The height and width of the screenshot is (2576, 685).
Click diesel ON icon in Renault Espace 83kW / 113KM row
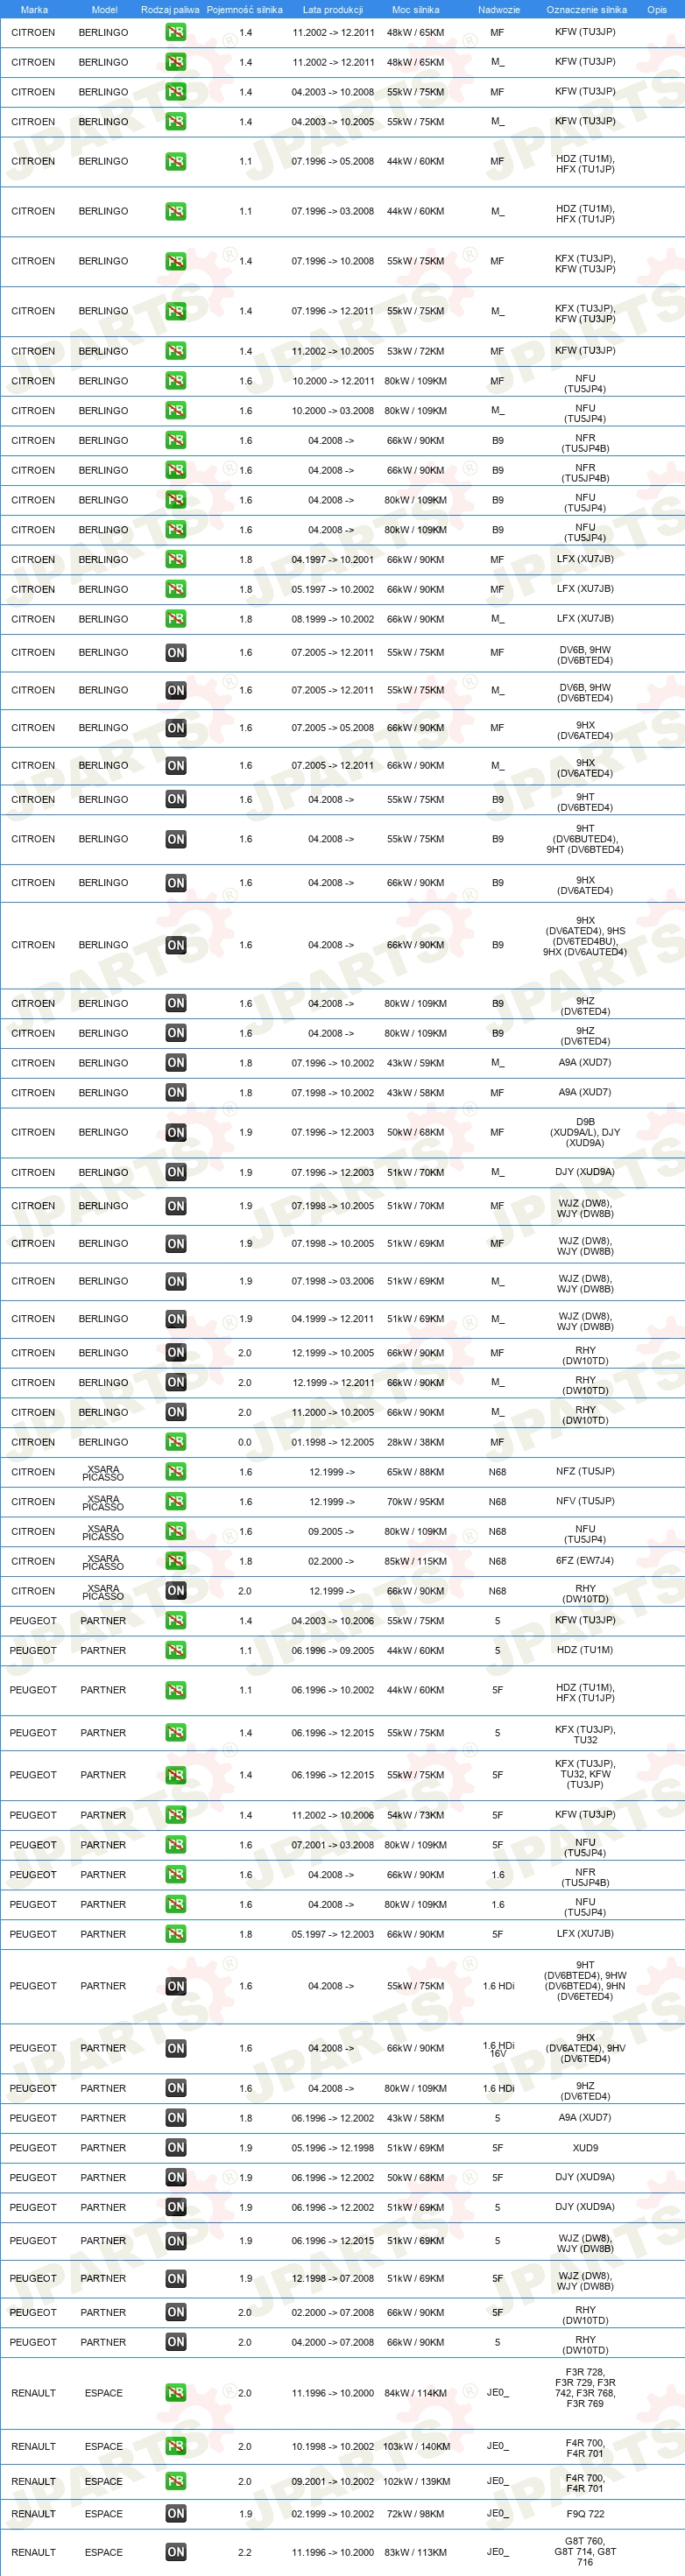[176, 2552]
